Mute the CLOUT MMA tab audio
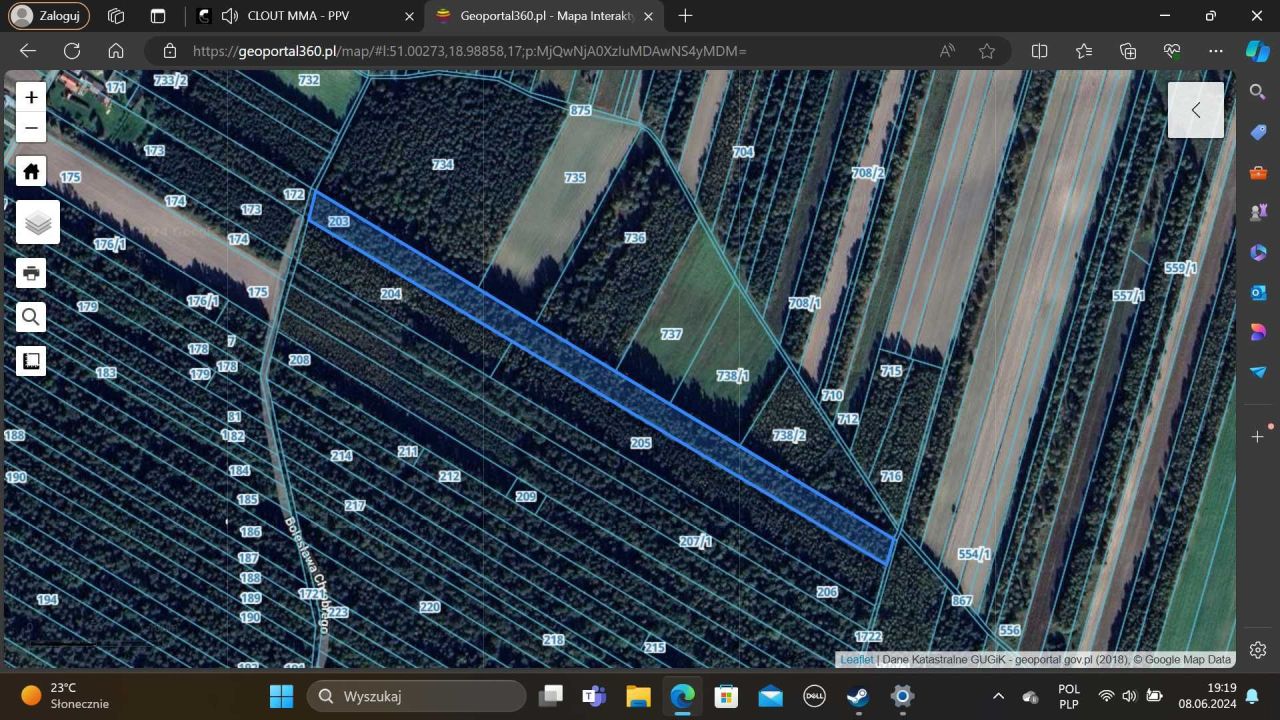The image size is (1280, 720). (230, 16)
